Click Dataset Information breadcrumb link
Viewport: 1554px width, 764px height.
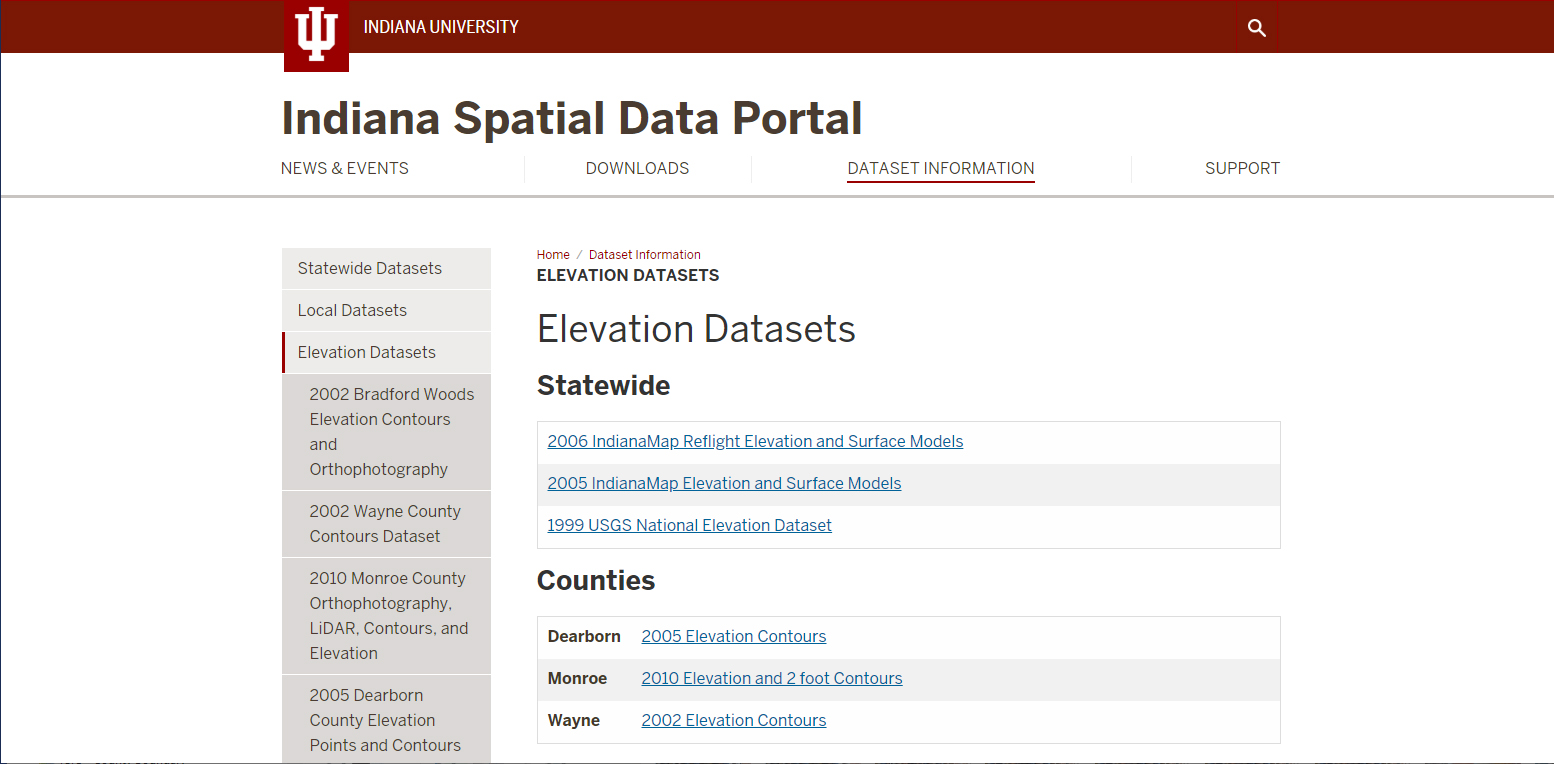(645, 255)
